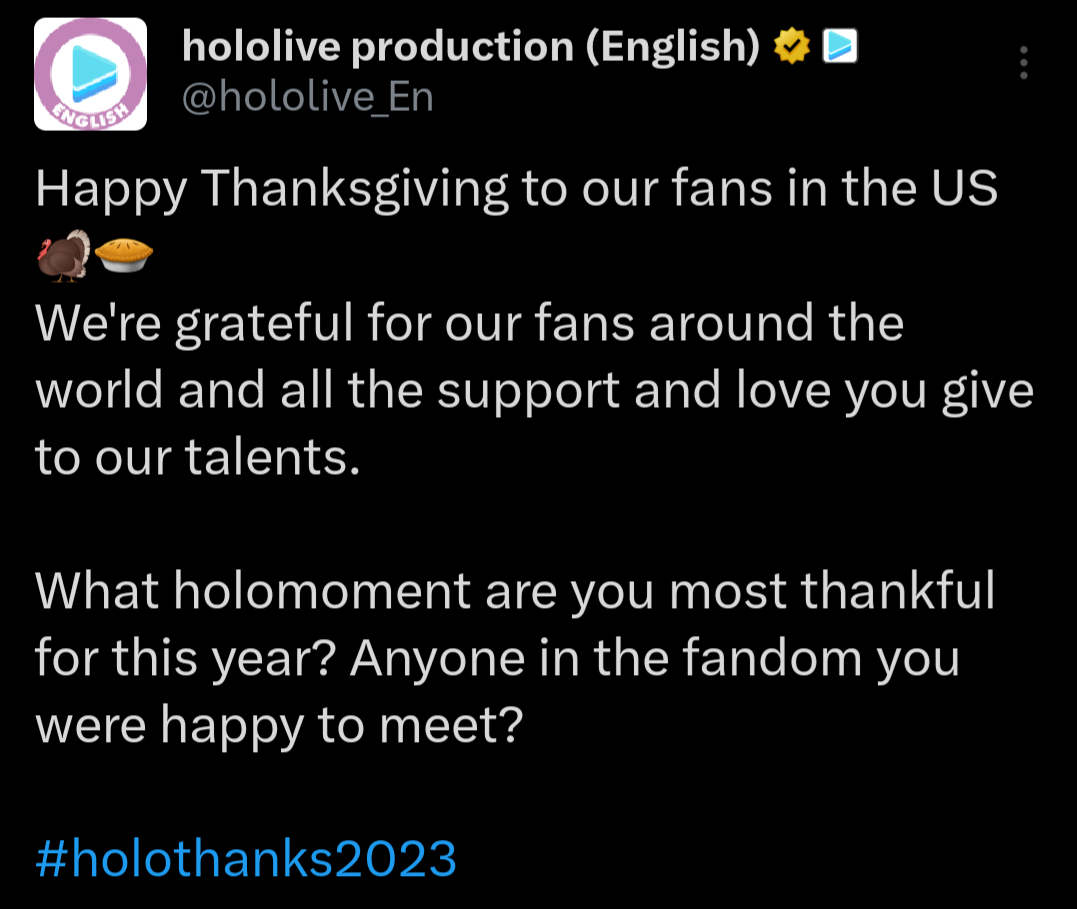
Task: Open the hololive production profile avatar
Action: (91, 74)
